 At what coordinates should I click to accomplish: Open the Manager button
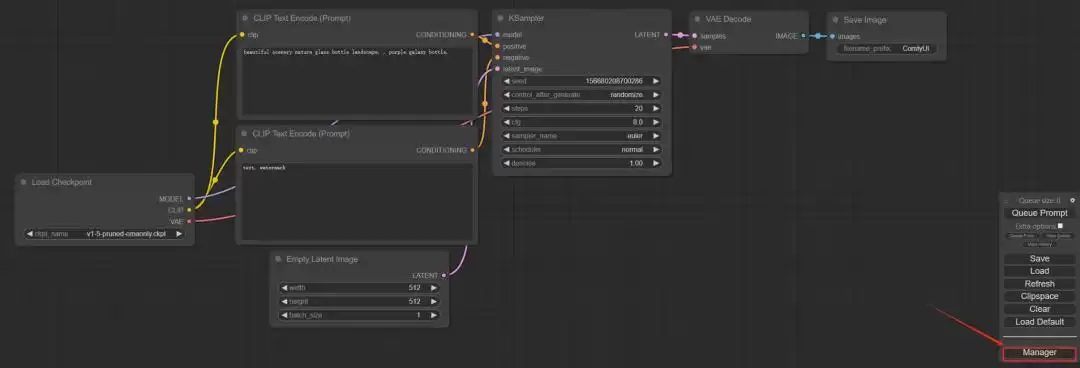pyautogui.click(x=1039, y=353)
